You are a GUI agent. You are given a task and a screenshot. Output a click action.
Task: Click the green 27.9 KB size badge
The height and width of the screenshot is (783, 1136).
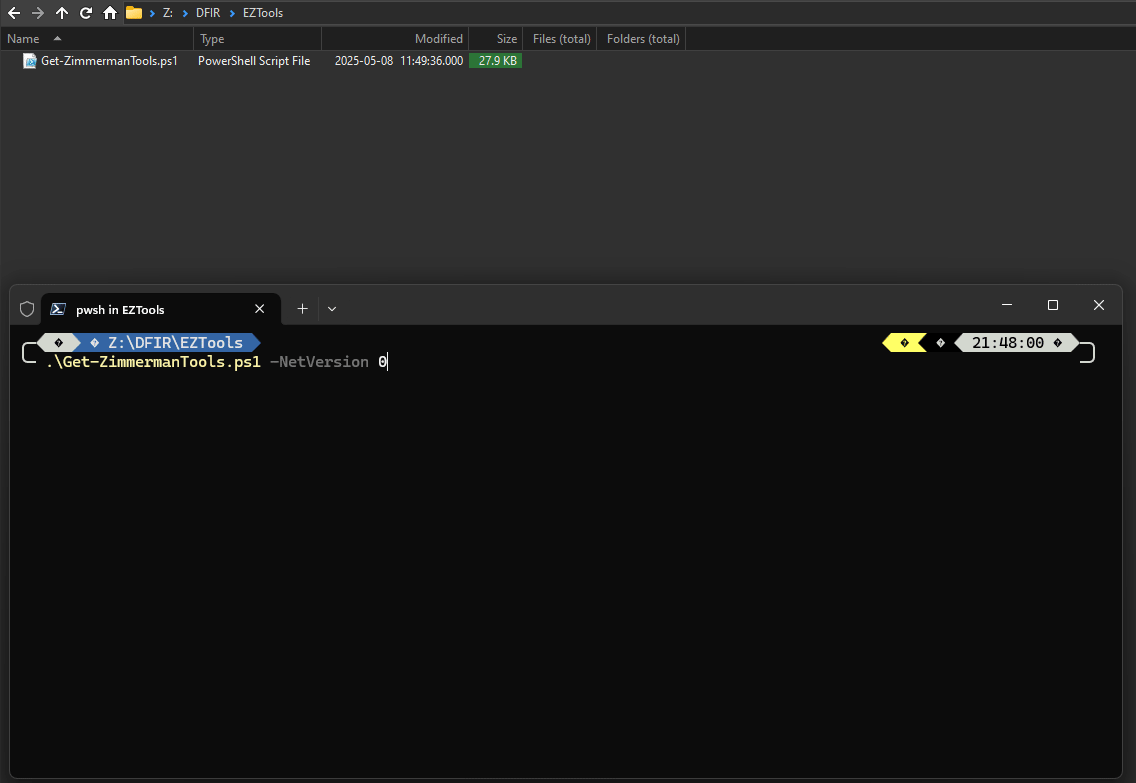coord(495,60)
